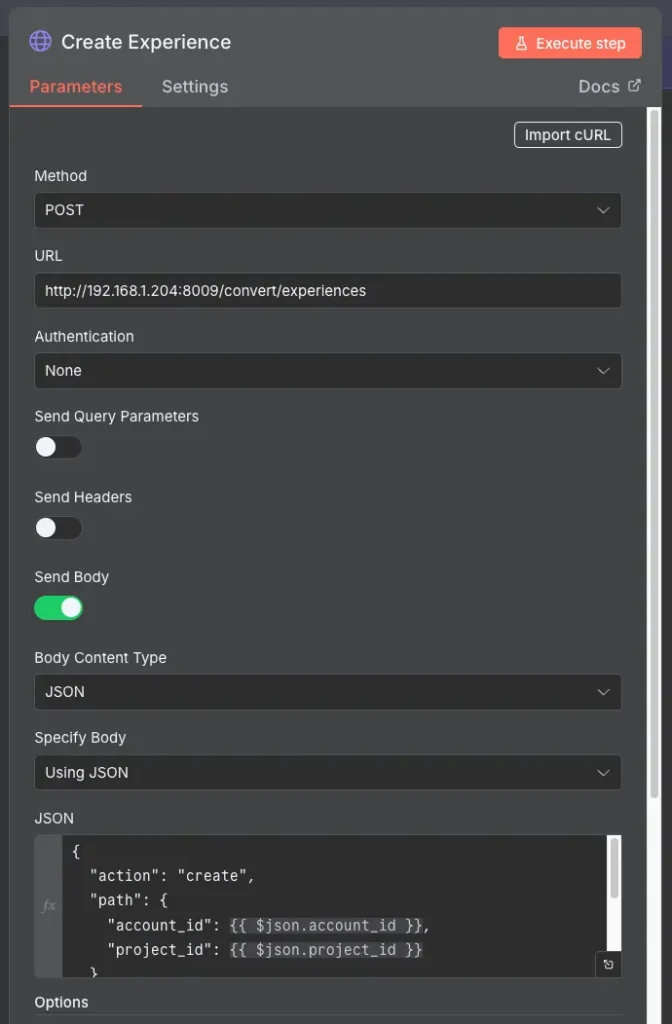The height and width of the screenshot is (1024, 672).
Task: Click the globe HTTP node icon
Action: [x=40, y=41]
